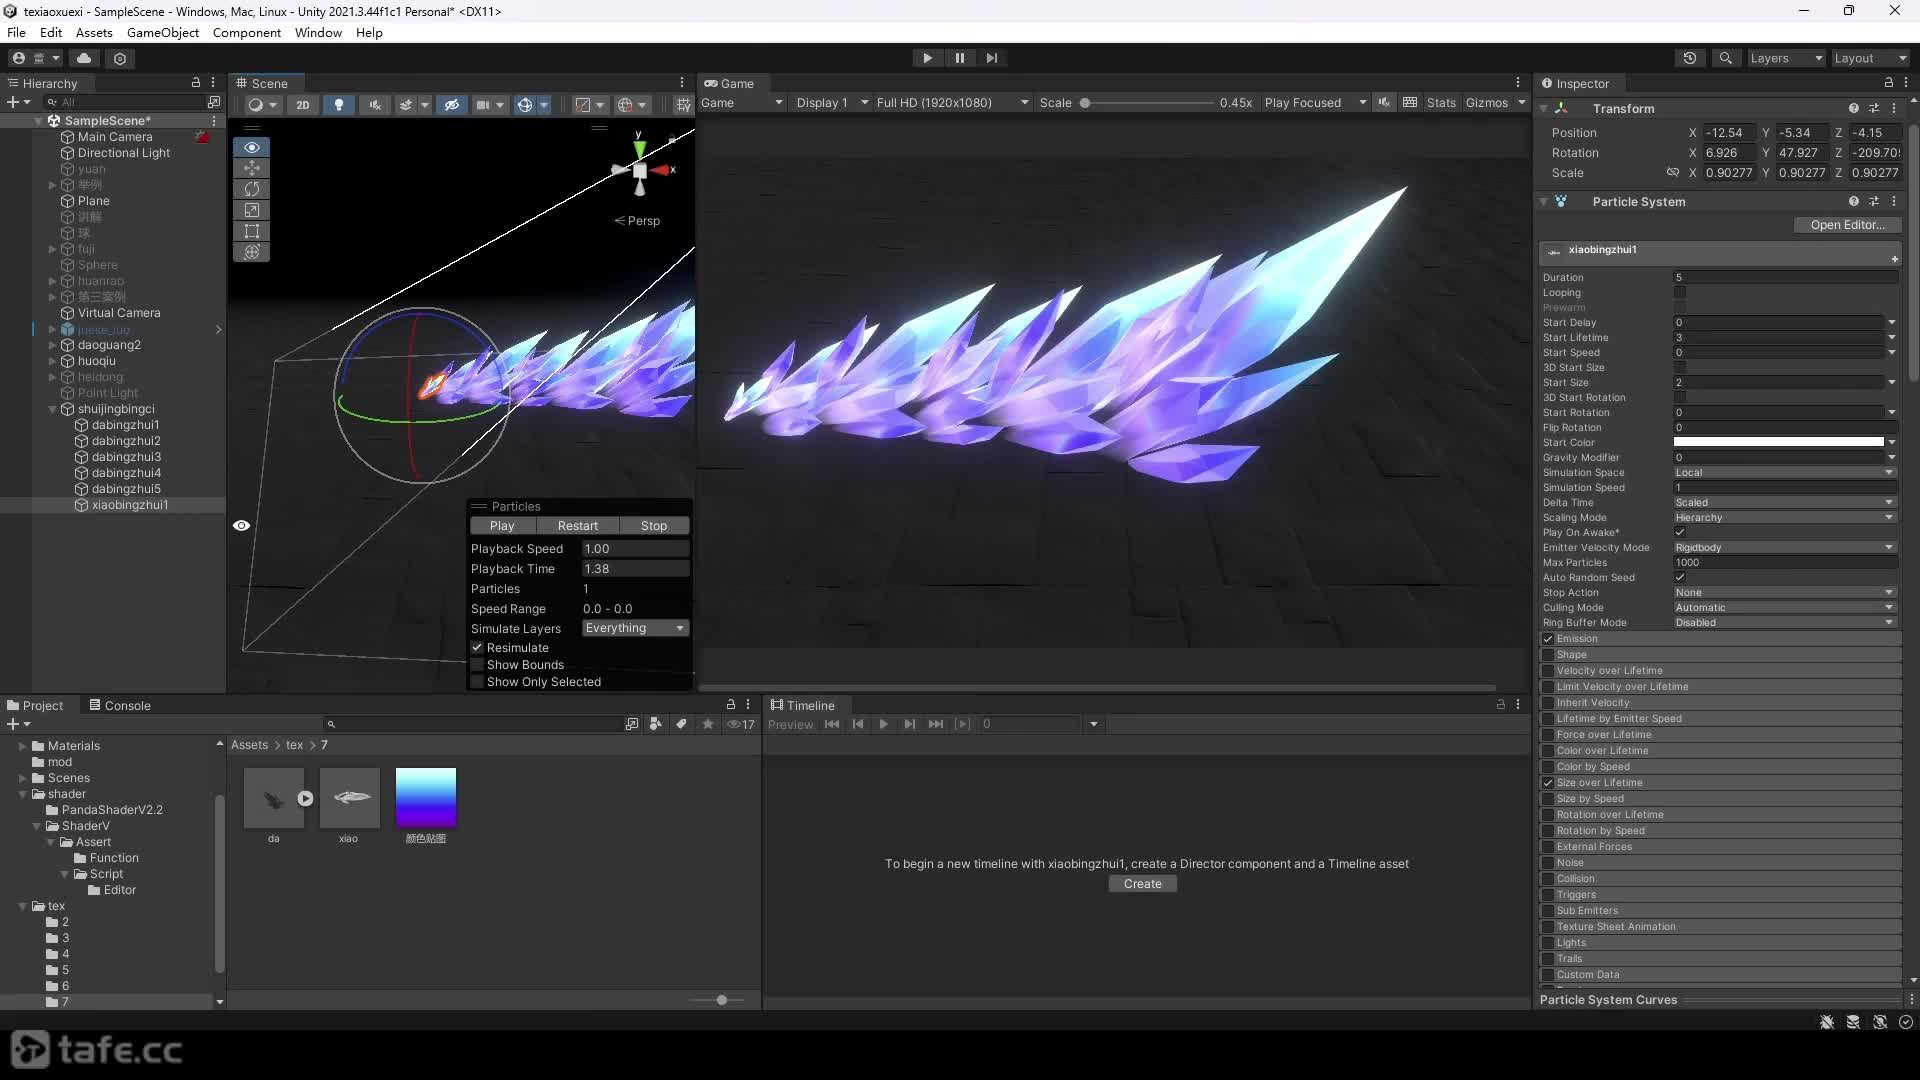Viewport: 1920px width, 1080px height.
Task: Toggle scene lighting bulb icon
Action: click(339, 104)
